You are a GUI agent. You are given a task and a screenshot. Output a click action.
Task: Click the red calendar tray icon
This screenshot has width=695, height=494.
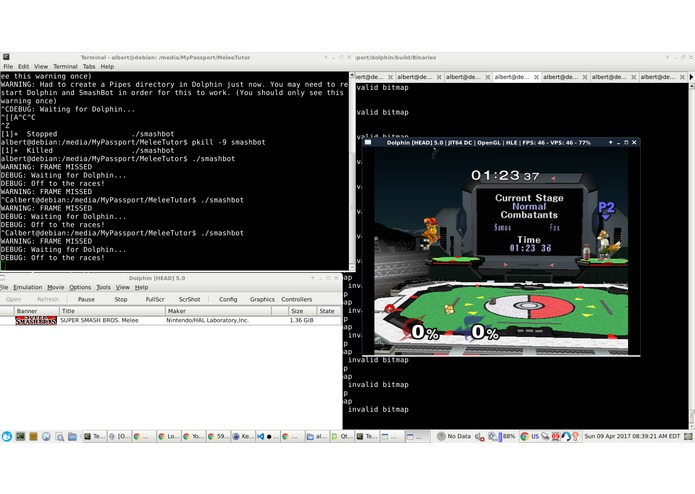(555, 436)
